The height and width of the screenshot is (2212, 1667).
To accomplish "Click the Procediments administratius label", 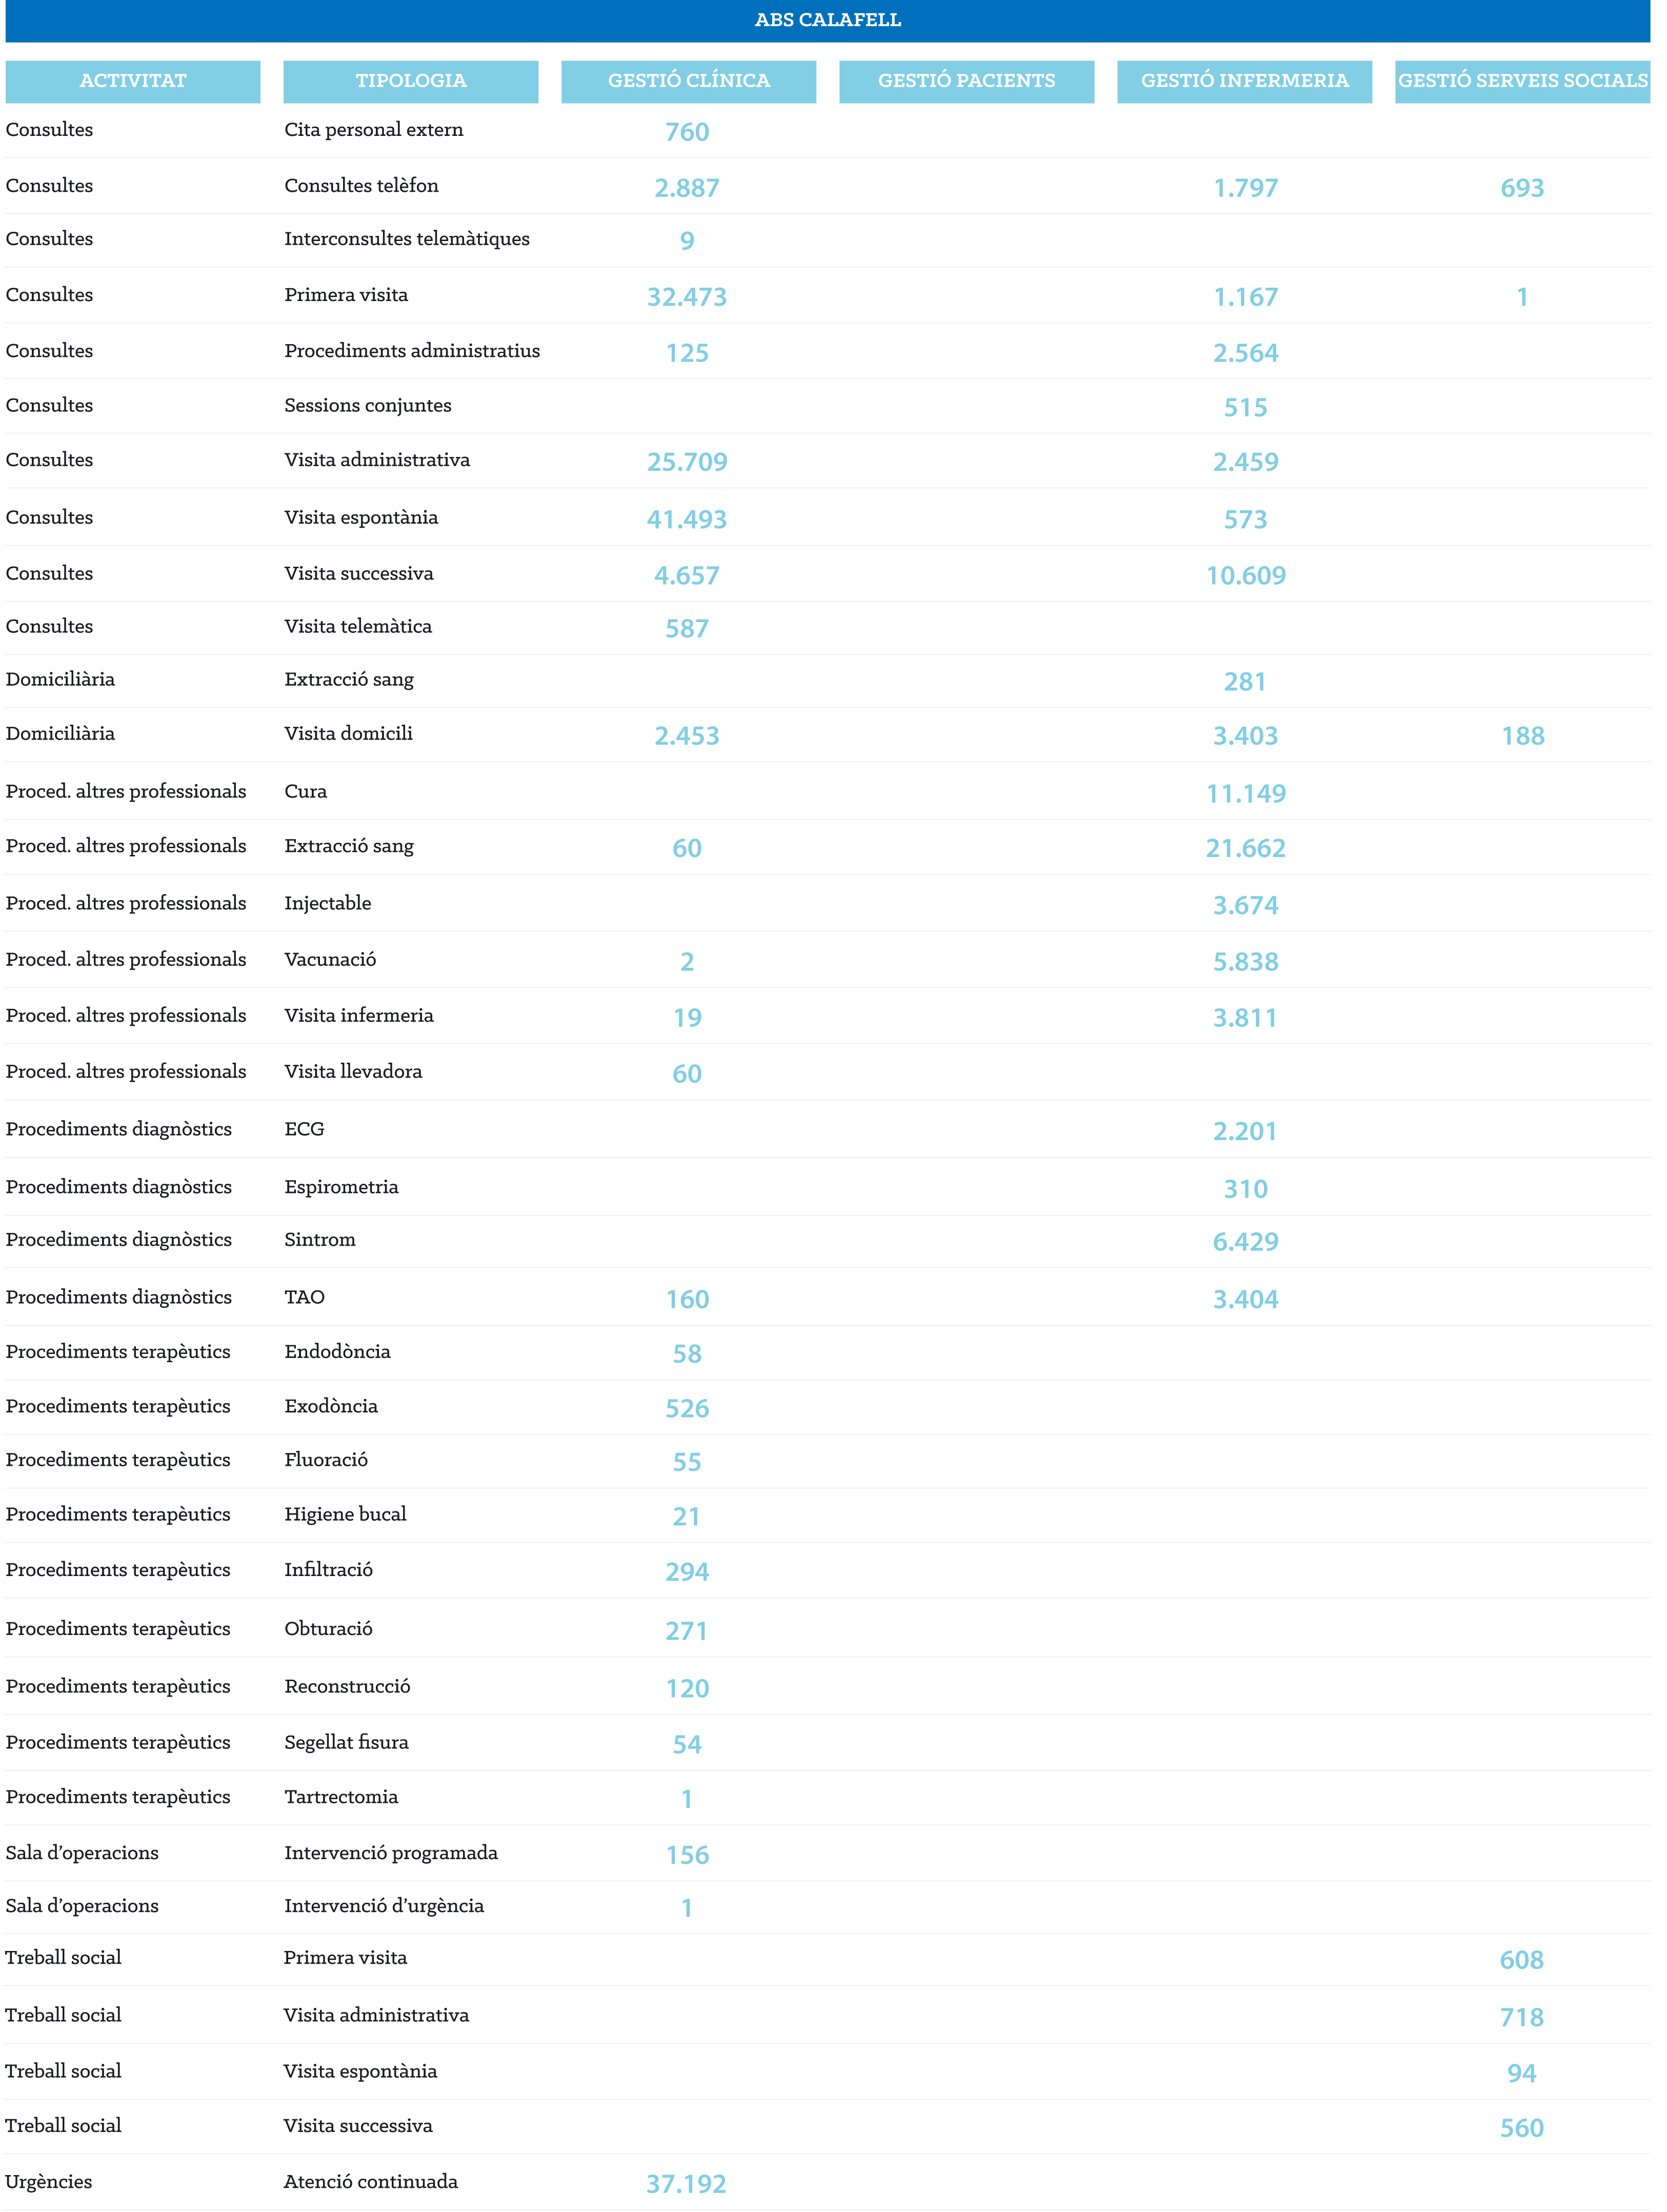I will [412, 351].
